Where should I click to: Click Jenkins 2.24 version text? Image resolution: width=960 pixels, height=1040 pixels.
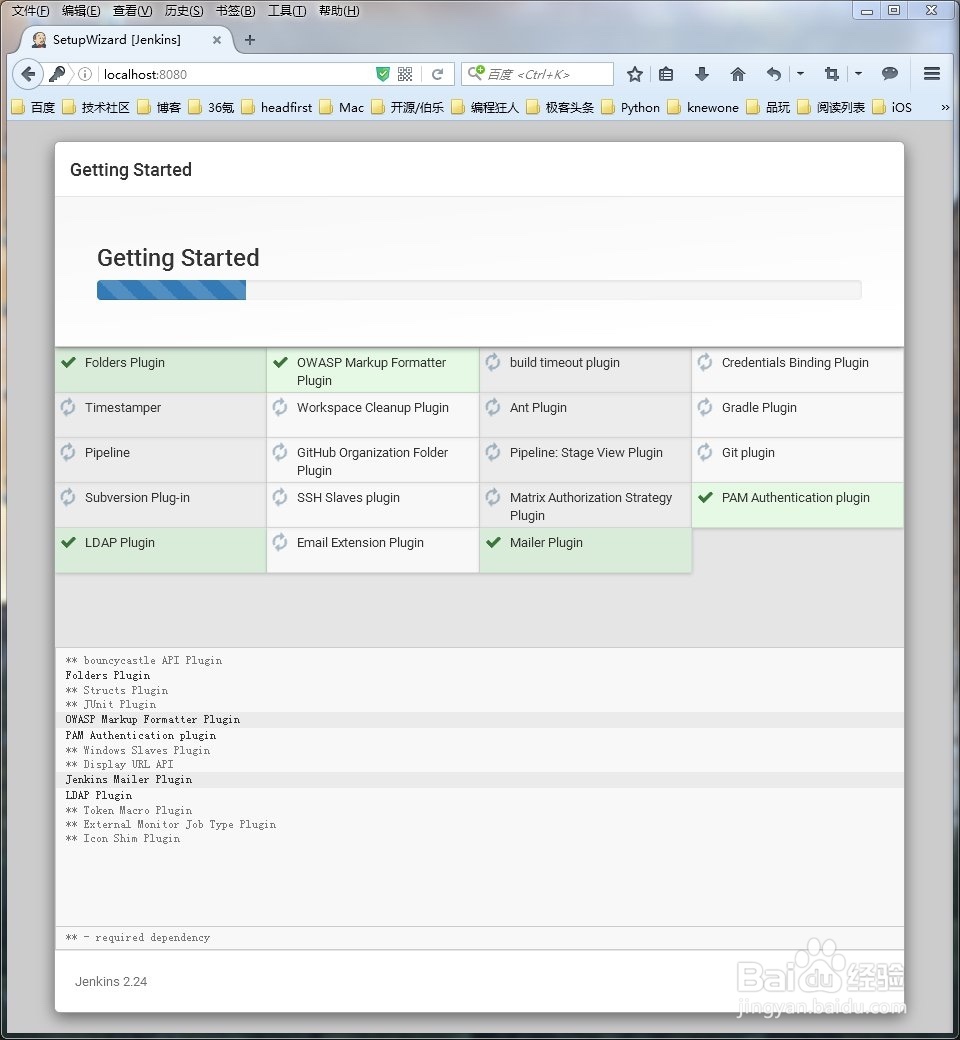[x=111, y=982]
